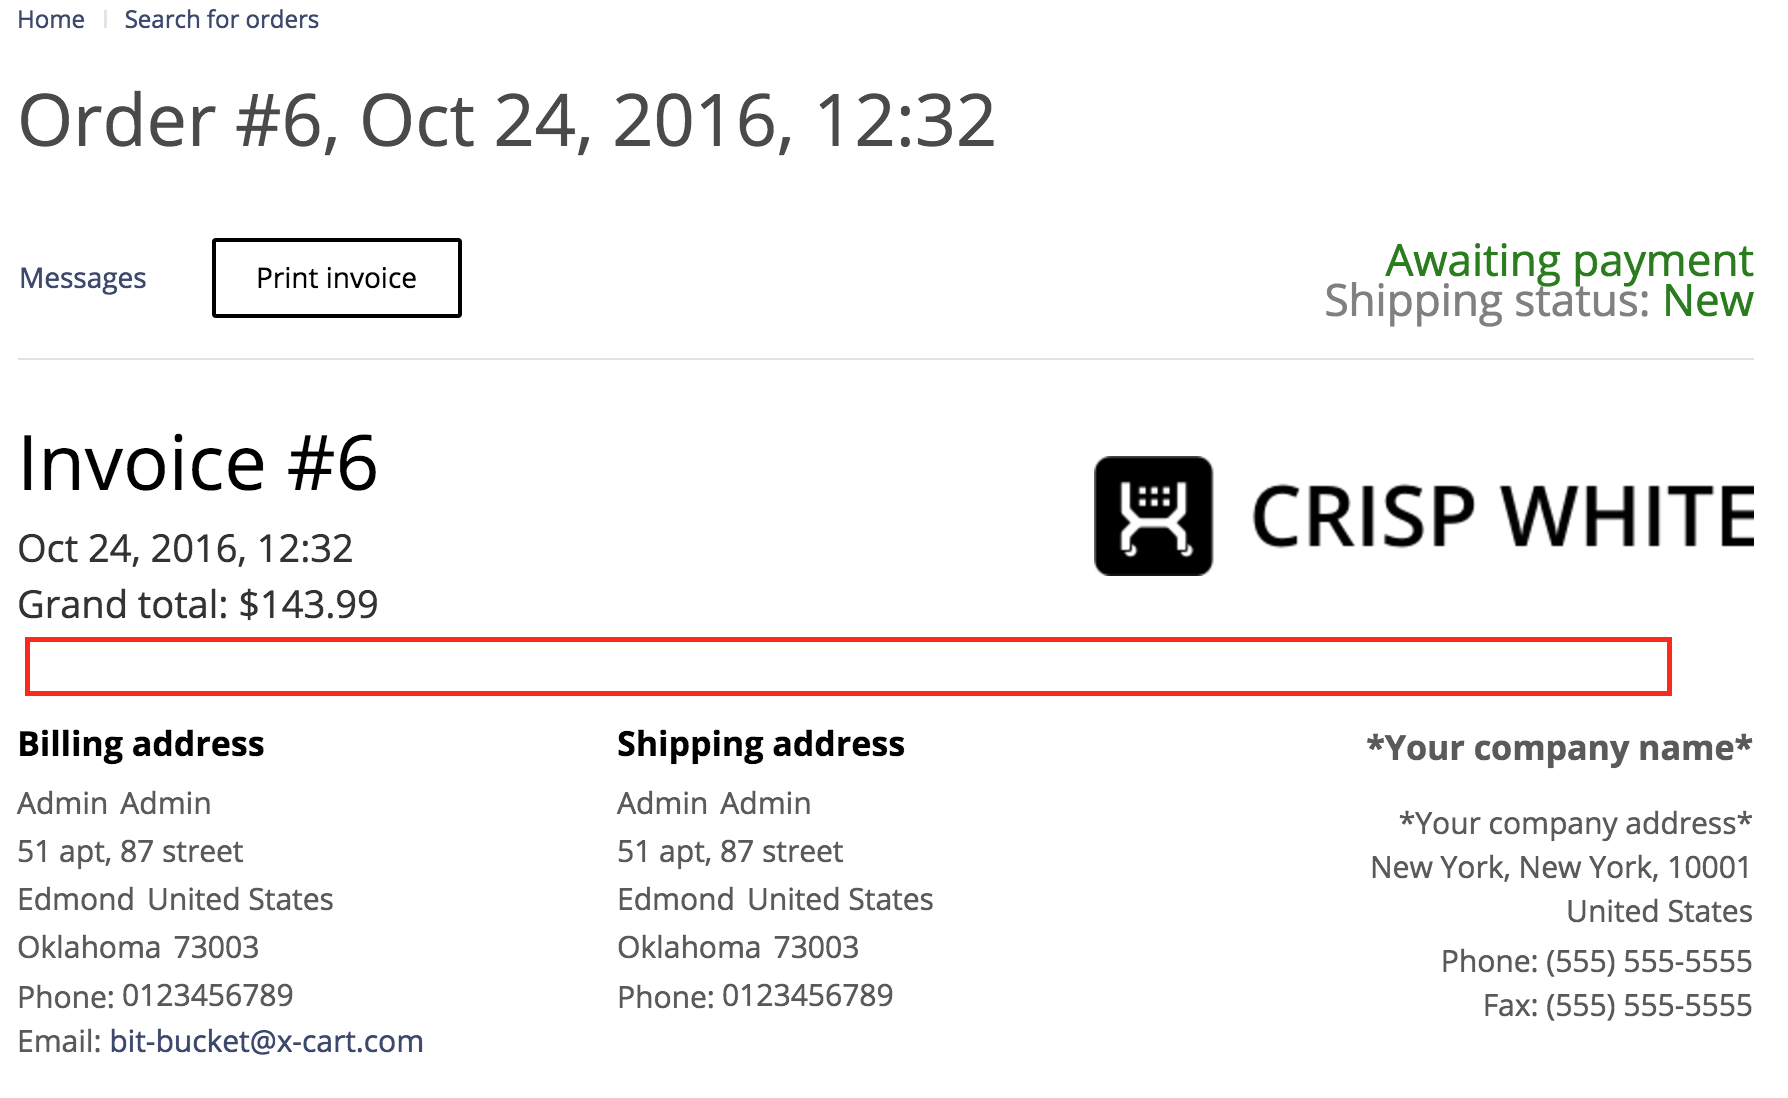This screenshot has height=1098, width=1788.
Task: Click the New shipping status label
Action: [x=1707, y=301]
